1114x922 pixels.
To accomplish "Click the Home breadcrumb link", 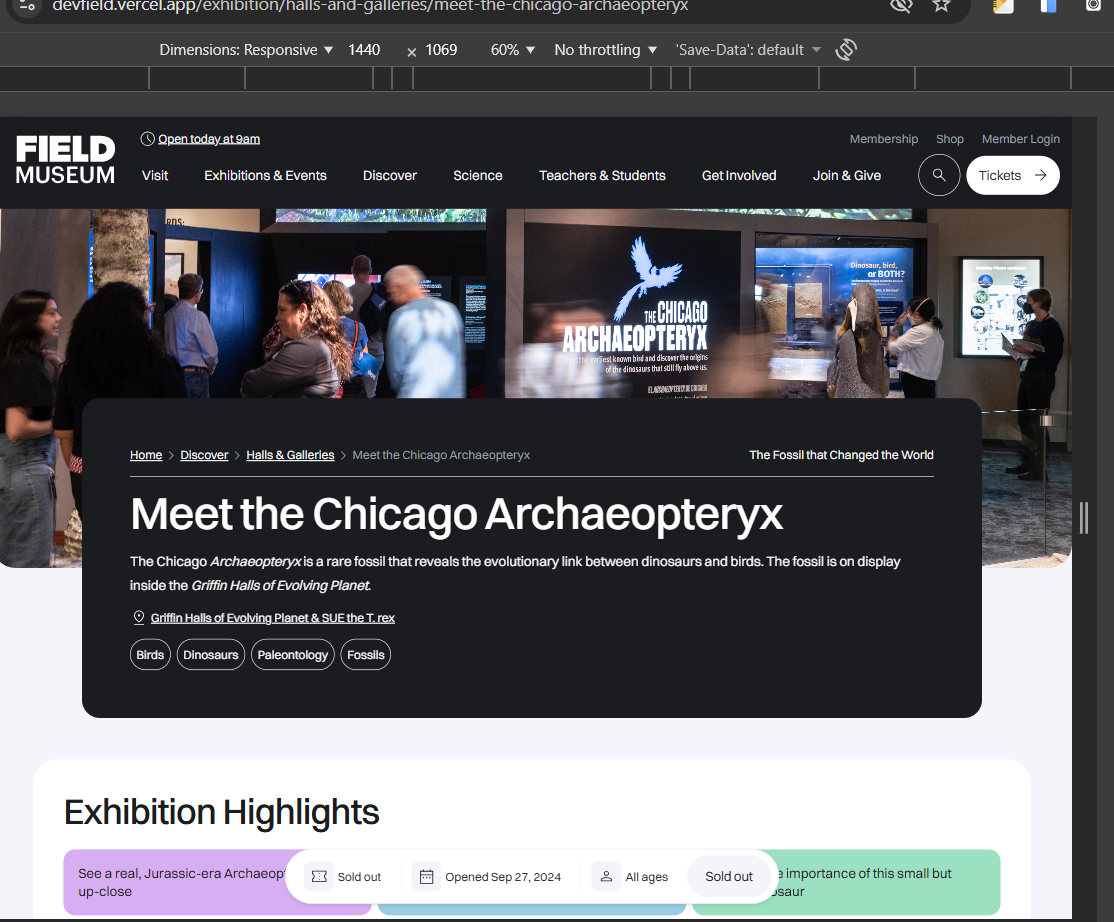I will coord(146,455).
